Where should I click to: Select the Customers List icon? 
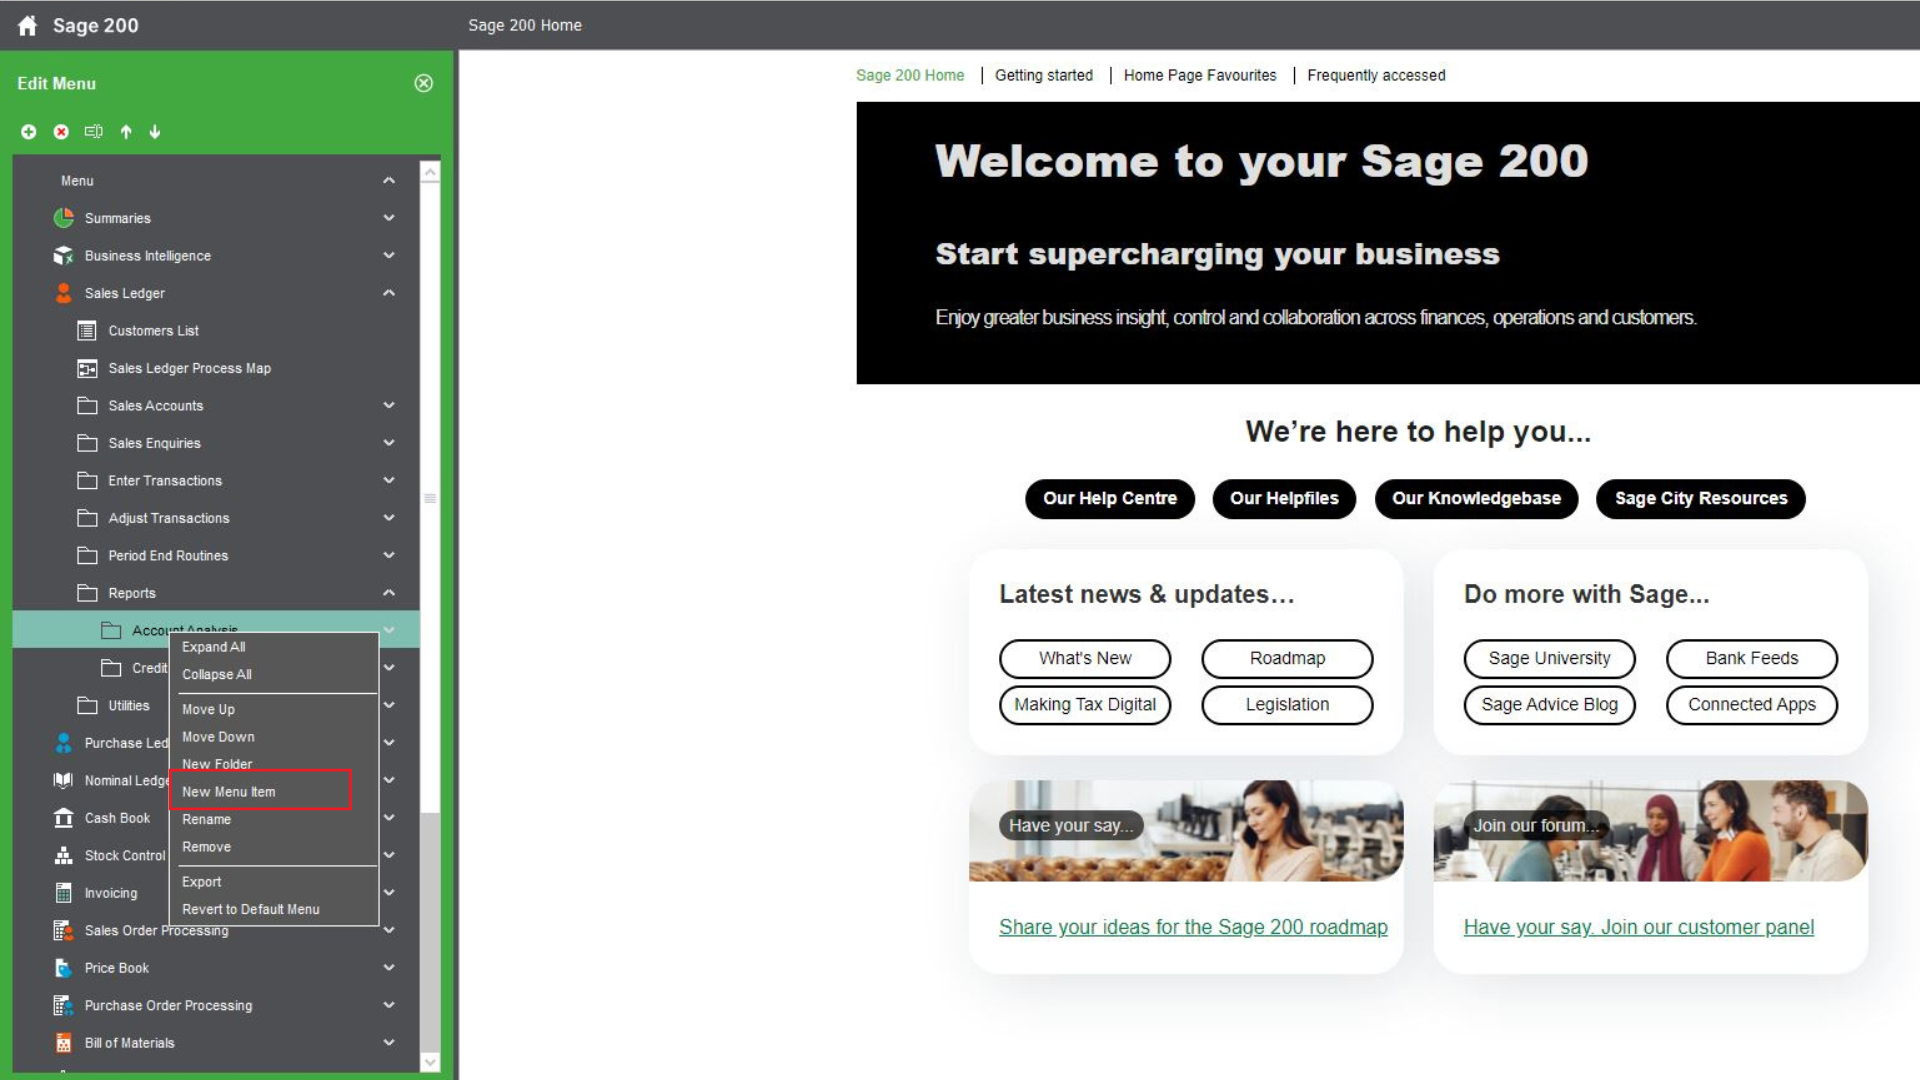(x=86, y=331)
